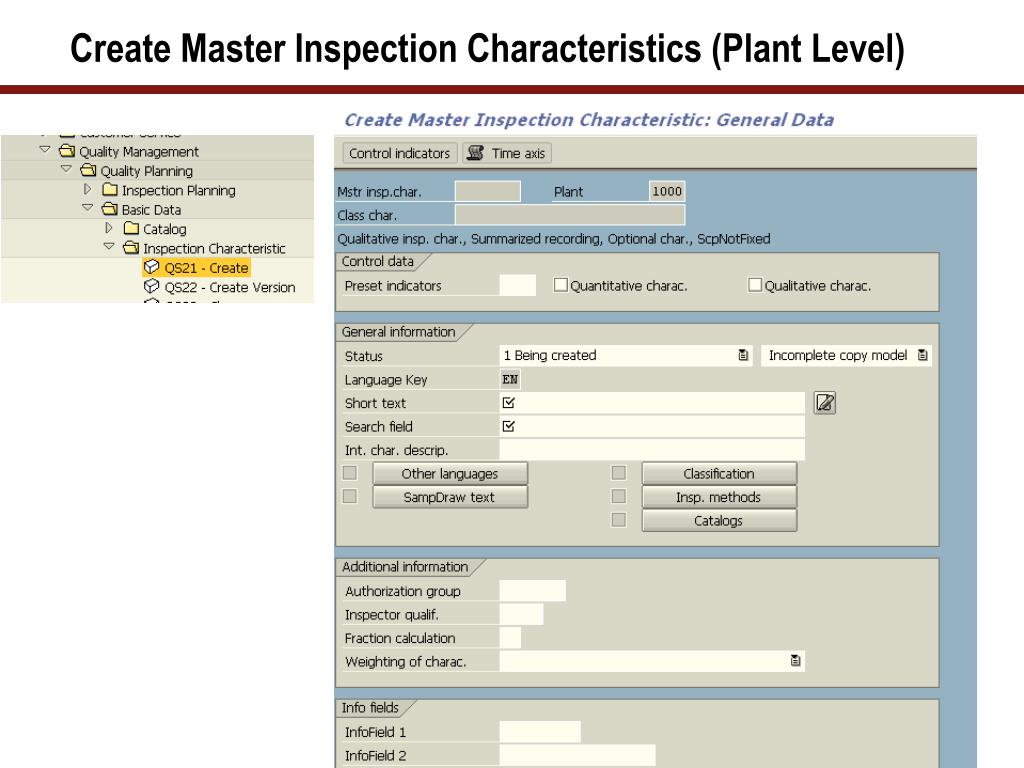Click the Search field input box
Image resolution: width=1024 pixels, height=768 pixels.
coord(652,426)
